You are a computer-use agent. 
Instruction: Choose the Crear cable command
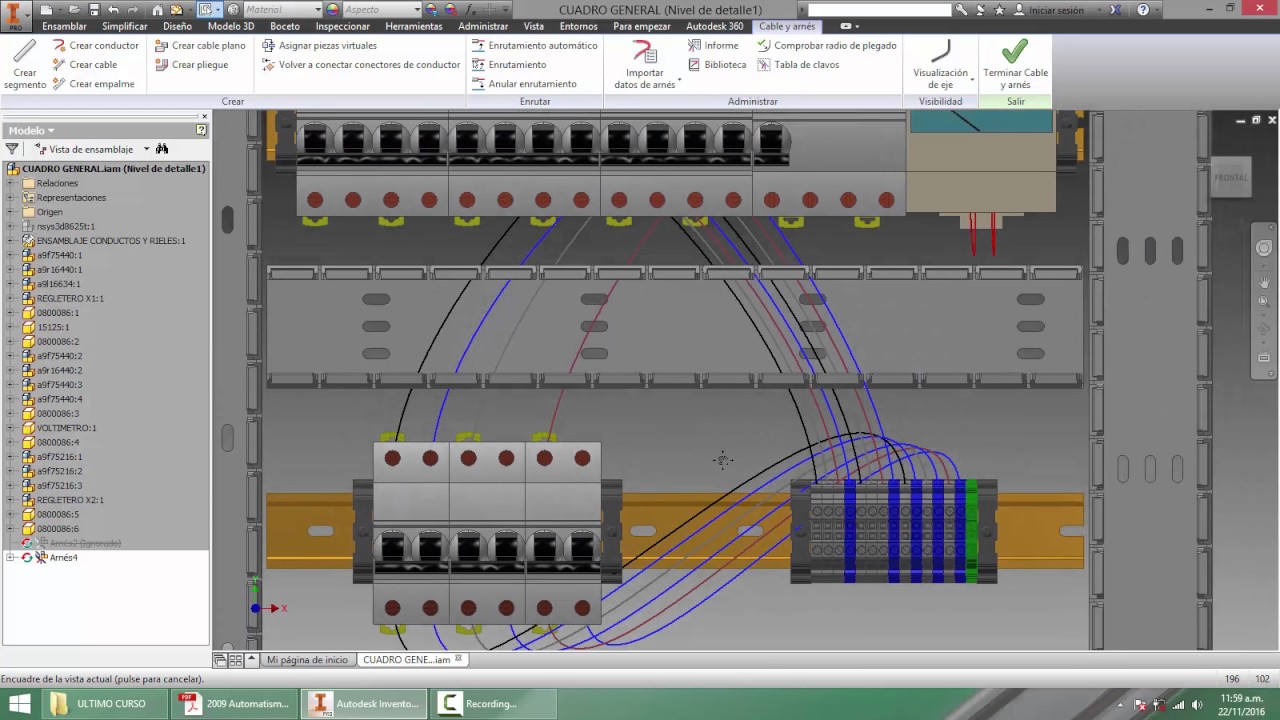pyautogui.click(x=85, y=65)
